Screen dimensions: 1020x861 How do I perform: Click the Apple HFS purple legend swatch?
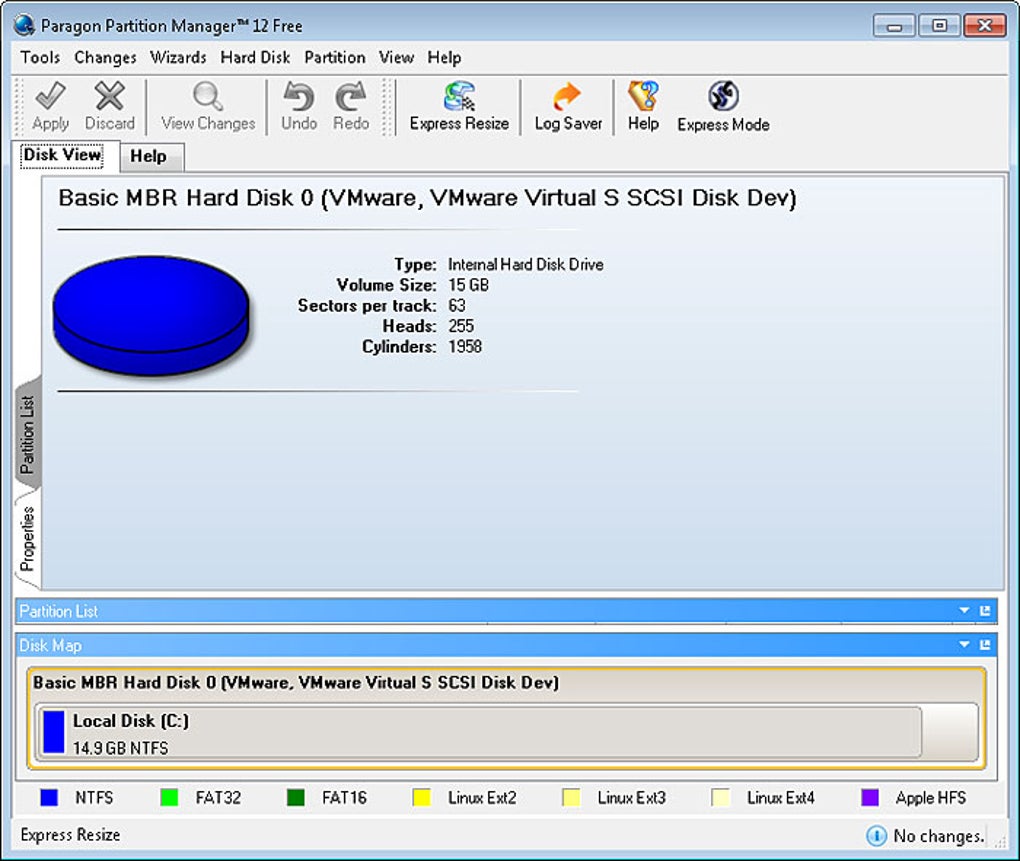(x=870, y=797)
